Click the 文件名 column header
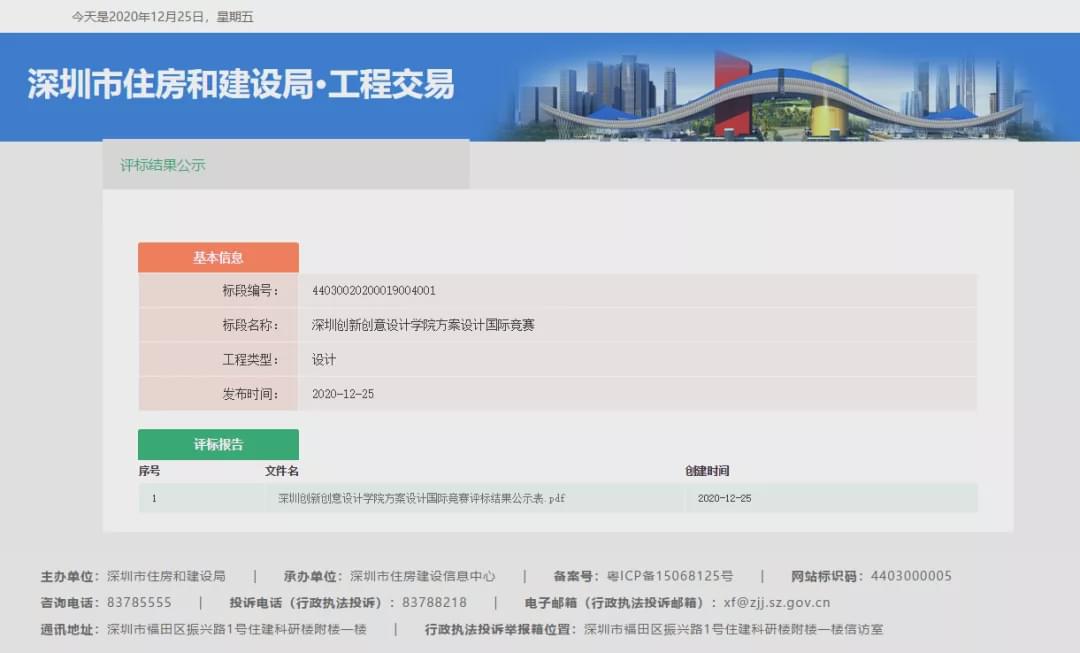Image resolution: width=1080 pixels, height=653 pixels. [282, 471]
